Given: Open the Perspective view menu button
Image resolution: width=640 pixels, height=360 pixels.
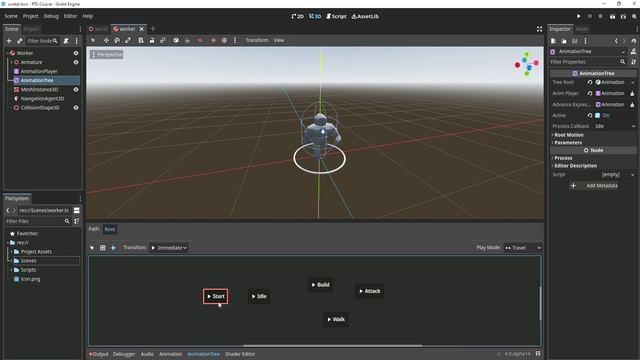Looking at the screenshot, I should point(107,54).
